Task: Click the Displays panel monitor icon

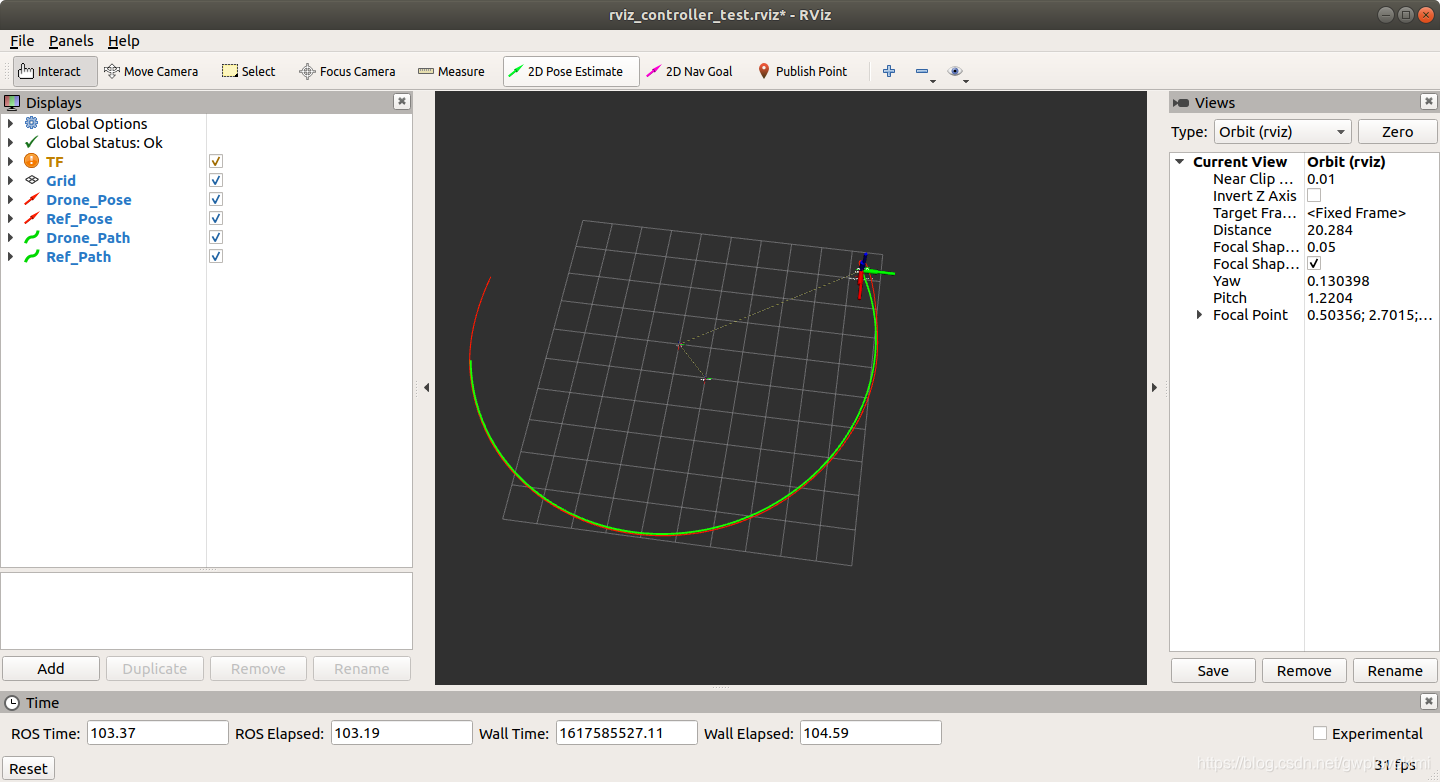Action: (x=12, y=102)
